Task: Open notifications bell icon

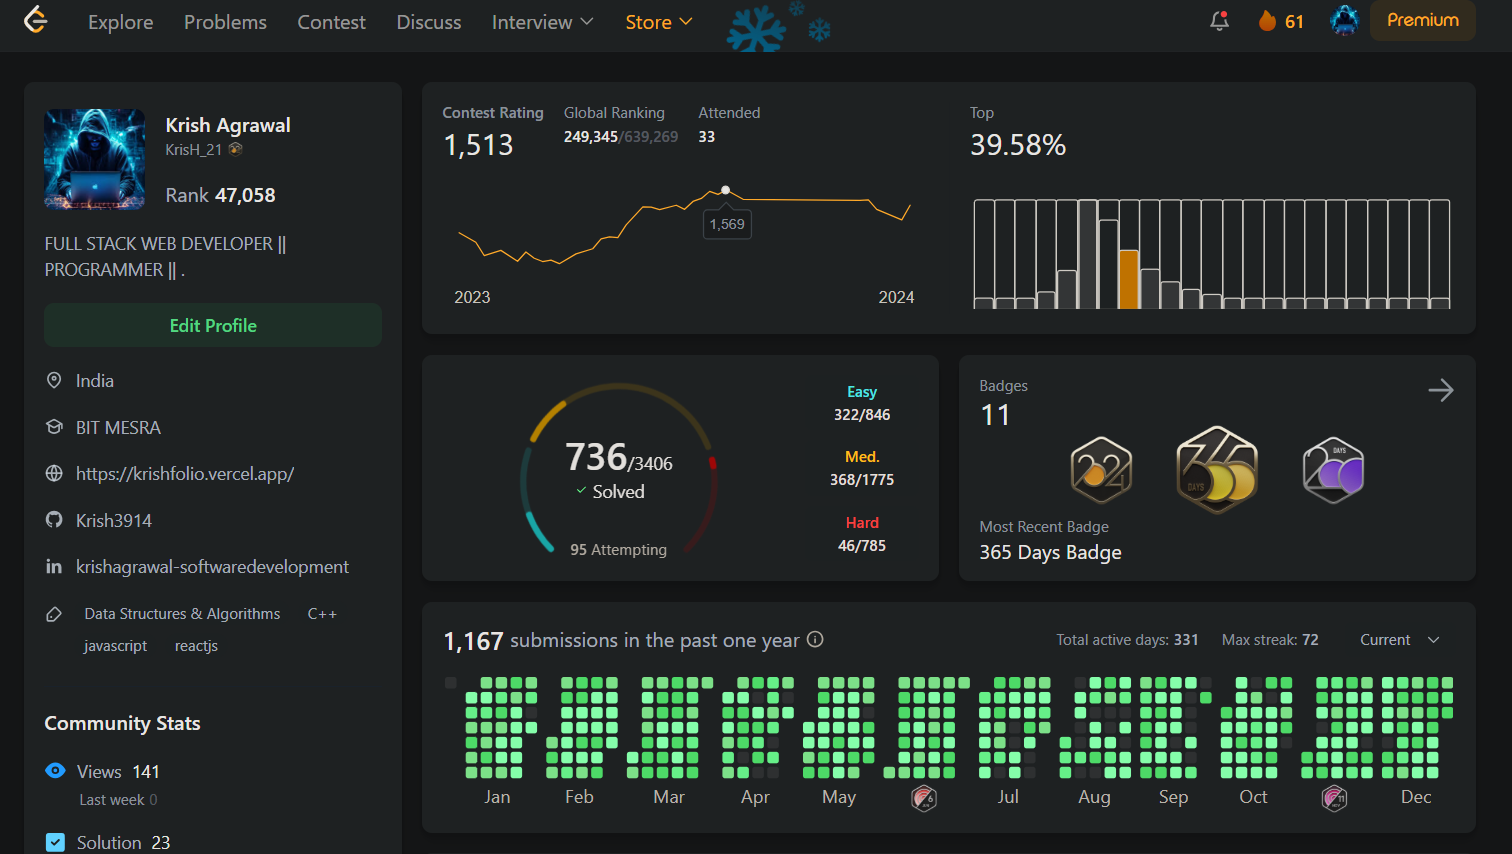Action: pyautogui.click(x=1219, y=21)
